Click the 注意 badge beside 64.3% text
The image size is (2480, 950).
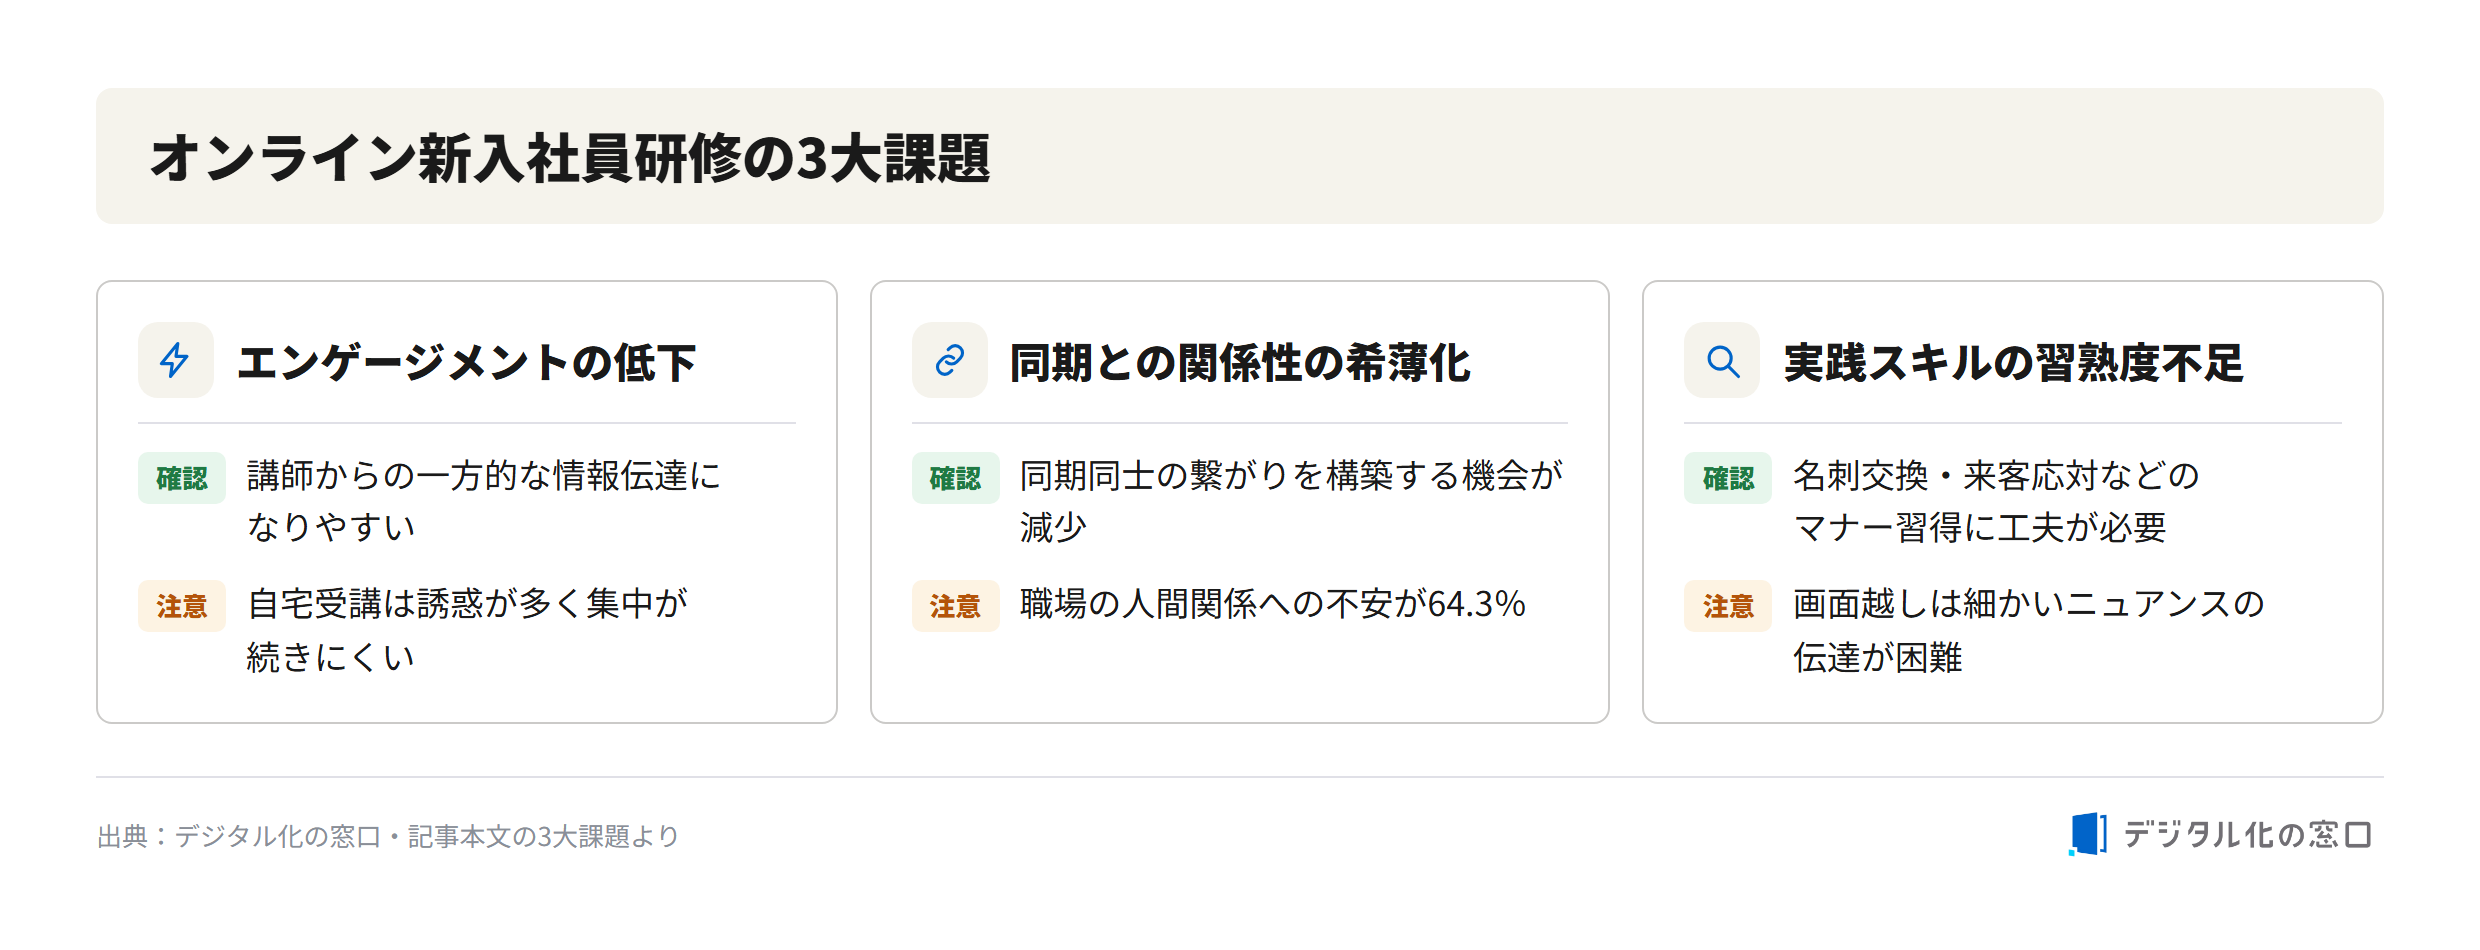(x=956, y=606)
